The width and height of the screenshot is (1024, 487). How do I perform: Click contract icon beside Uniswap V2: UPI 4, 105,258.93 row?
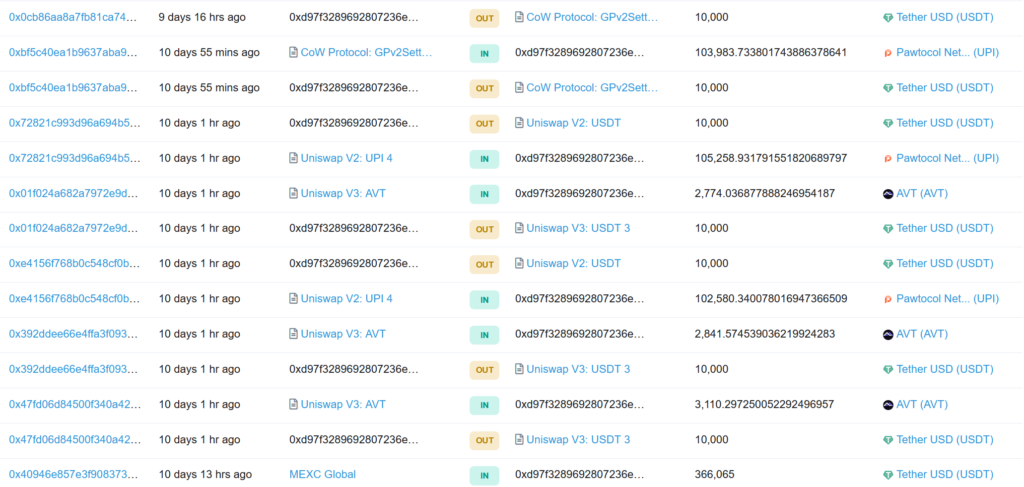pos(293,158)
